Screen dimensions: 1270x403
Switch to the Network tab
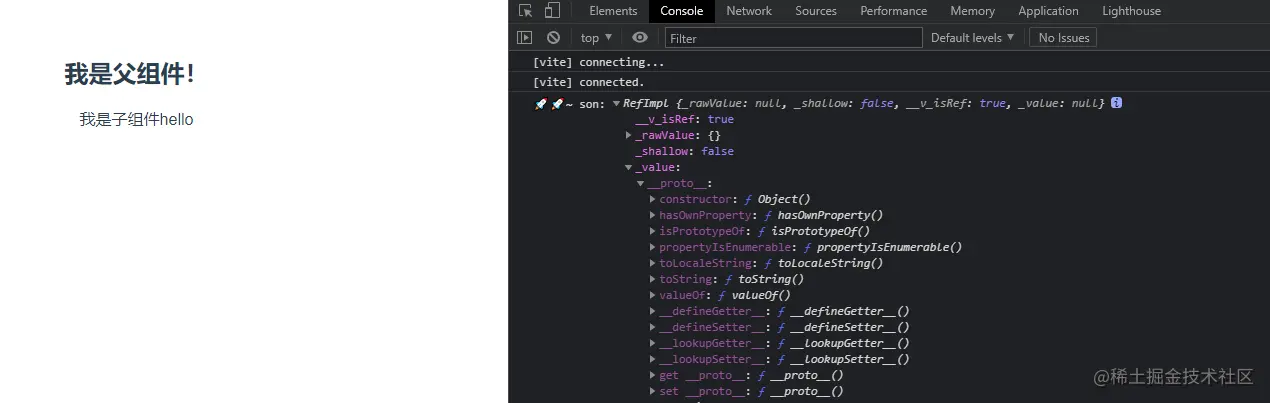pyautogui.click(x=749, y=11)
